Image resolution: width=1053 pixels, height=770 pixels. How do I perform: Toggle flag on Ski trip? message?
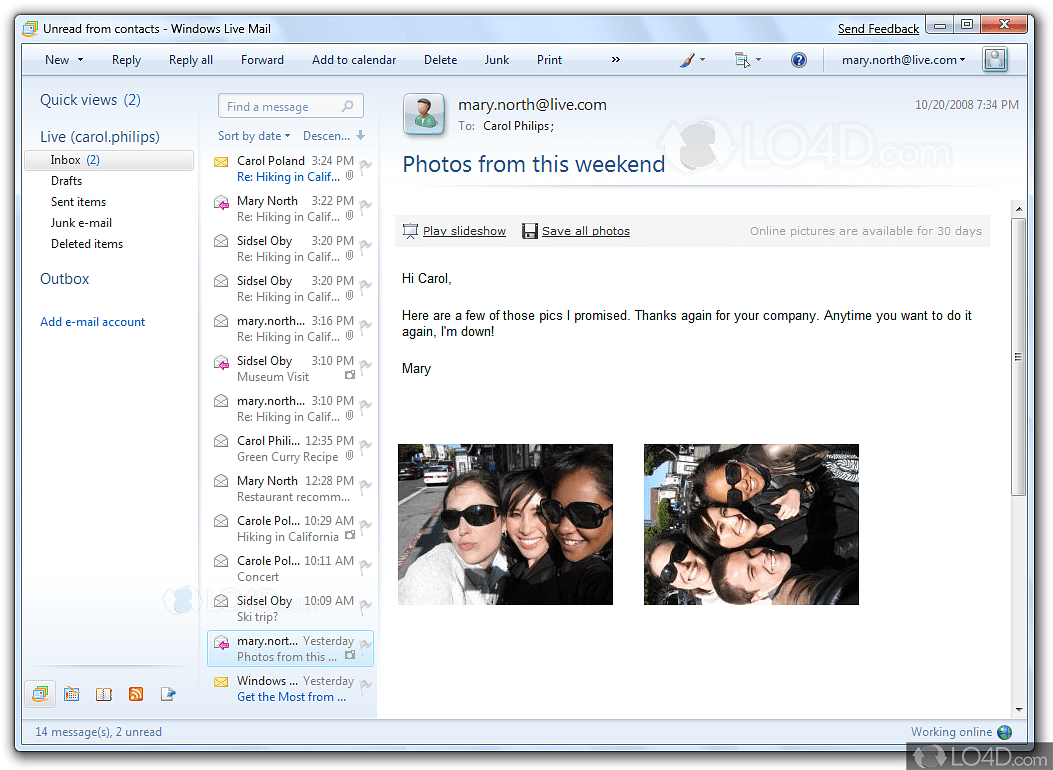pyautogui.click(x=365, y=607)
